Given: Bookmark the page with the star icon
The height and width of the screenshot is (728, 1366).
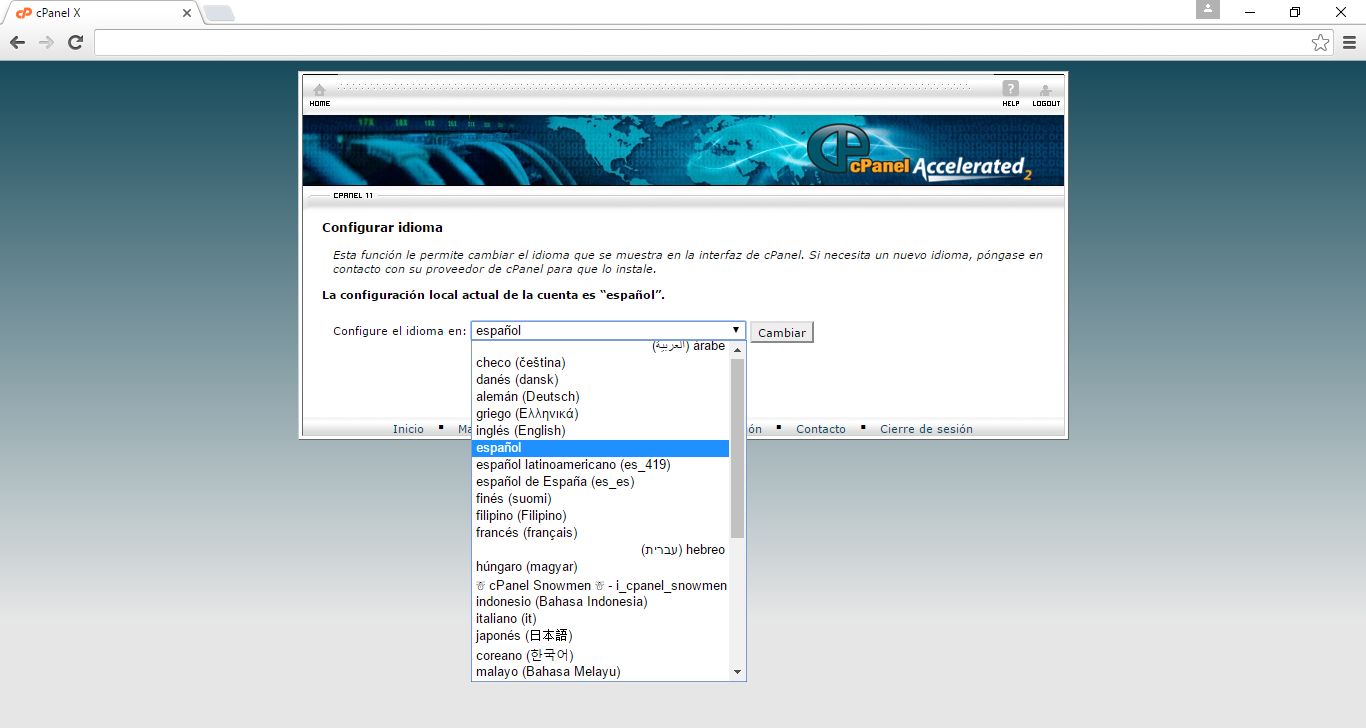Looking at the screenshot, I should tap(1320, 42).
